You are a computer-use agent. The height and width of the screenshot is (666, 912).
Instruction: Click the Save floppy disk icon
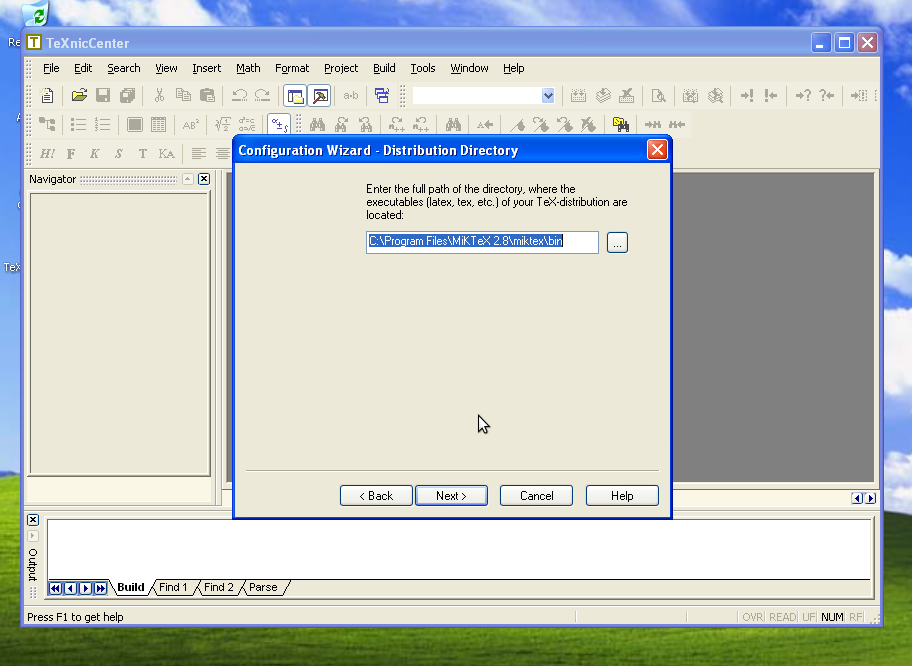click(x=103, y=95)
